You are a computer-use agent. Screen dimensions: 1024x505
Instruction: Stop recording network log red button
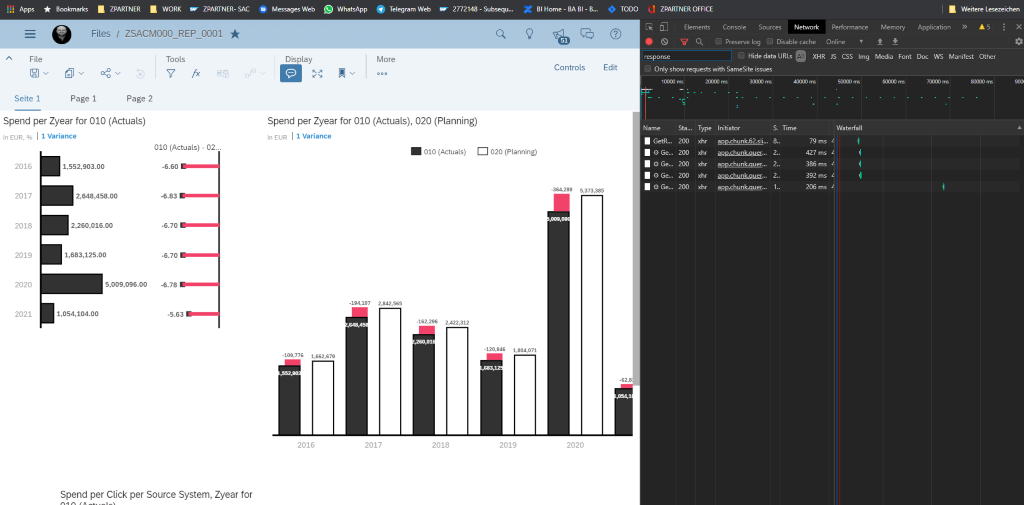pos(649,41)
